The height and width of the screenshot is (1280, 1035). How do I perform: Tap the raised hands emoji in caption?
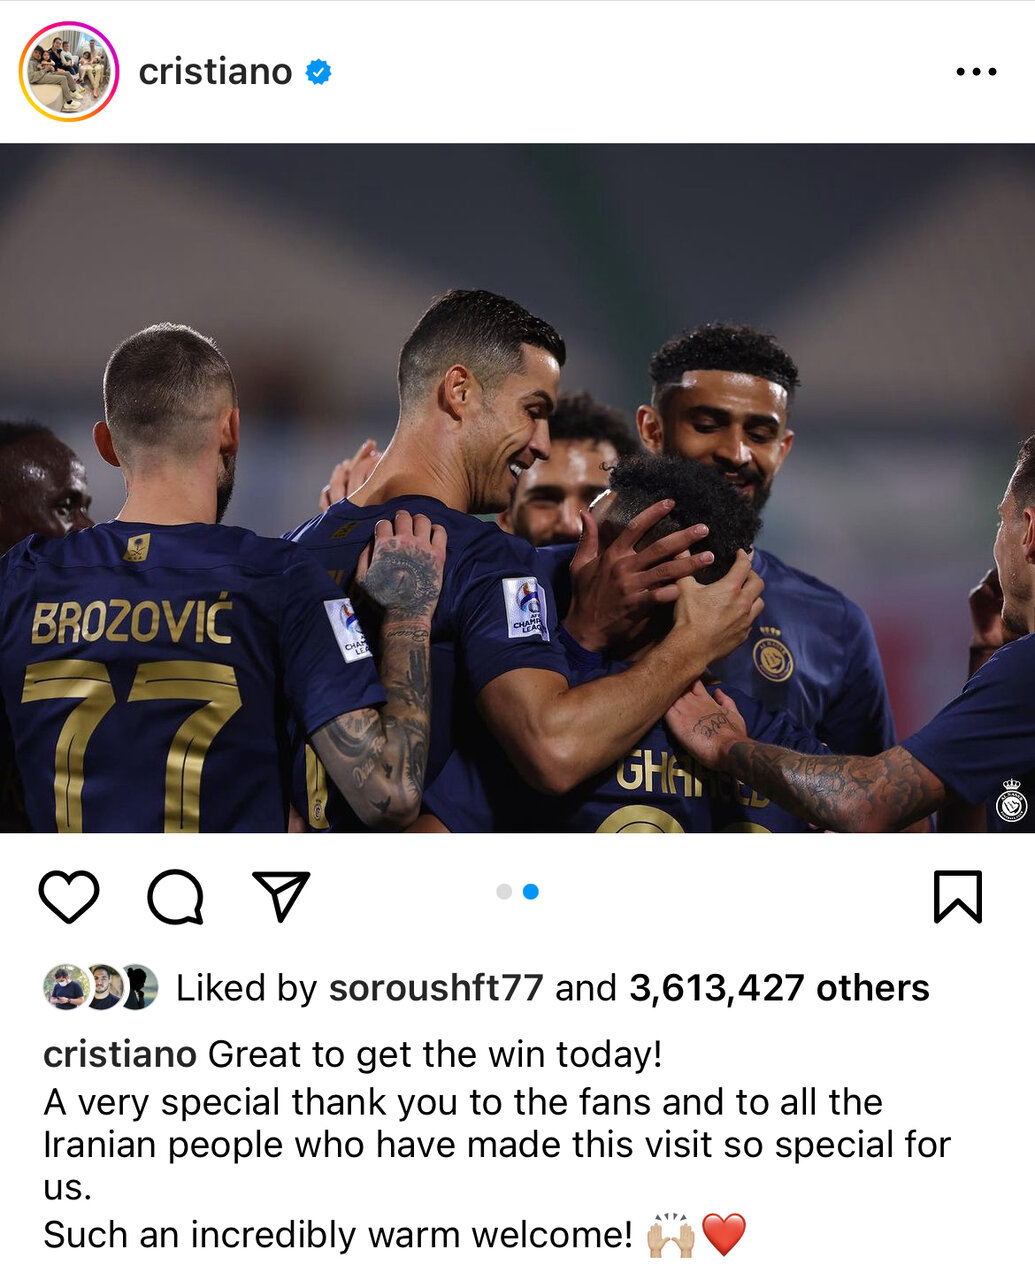click(671, 1235)
